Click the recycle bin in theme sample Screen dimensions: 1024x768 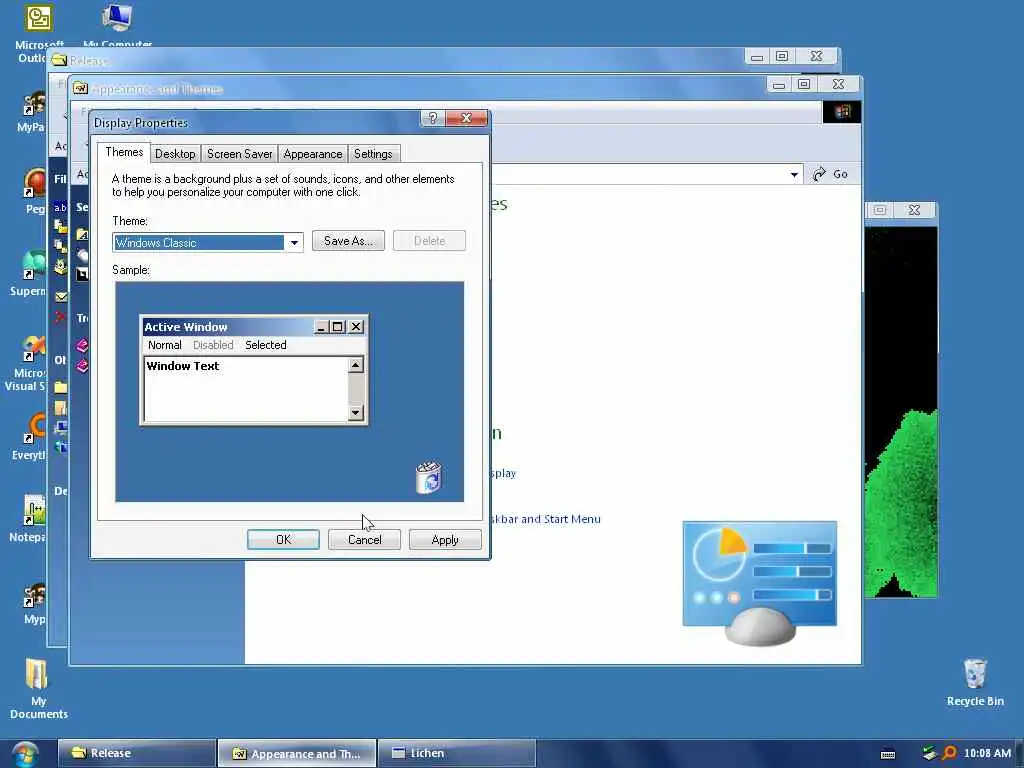click(x=428, y=477)
